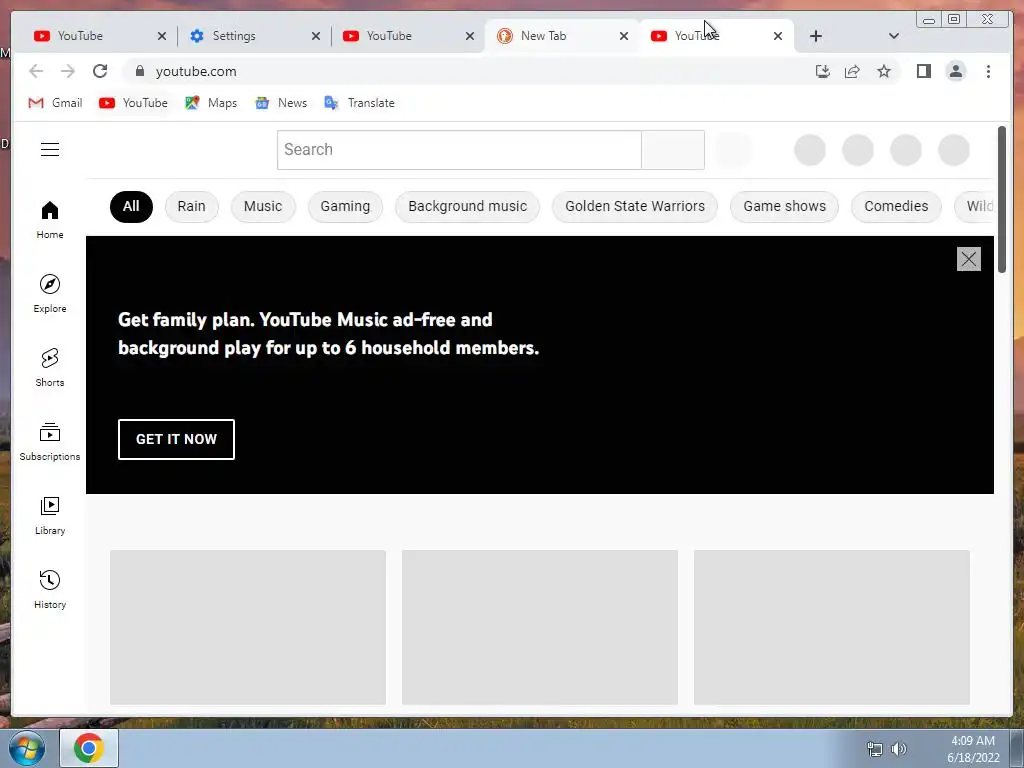Bookmark this page with the star icon
This screenshot has width=1024, height=768.
pos(884,71)
